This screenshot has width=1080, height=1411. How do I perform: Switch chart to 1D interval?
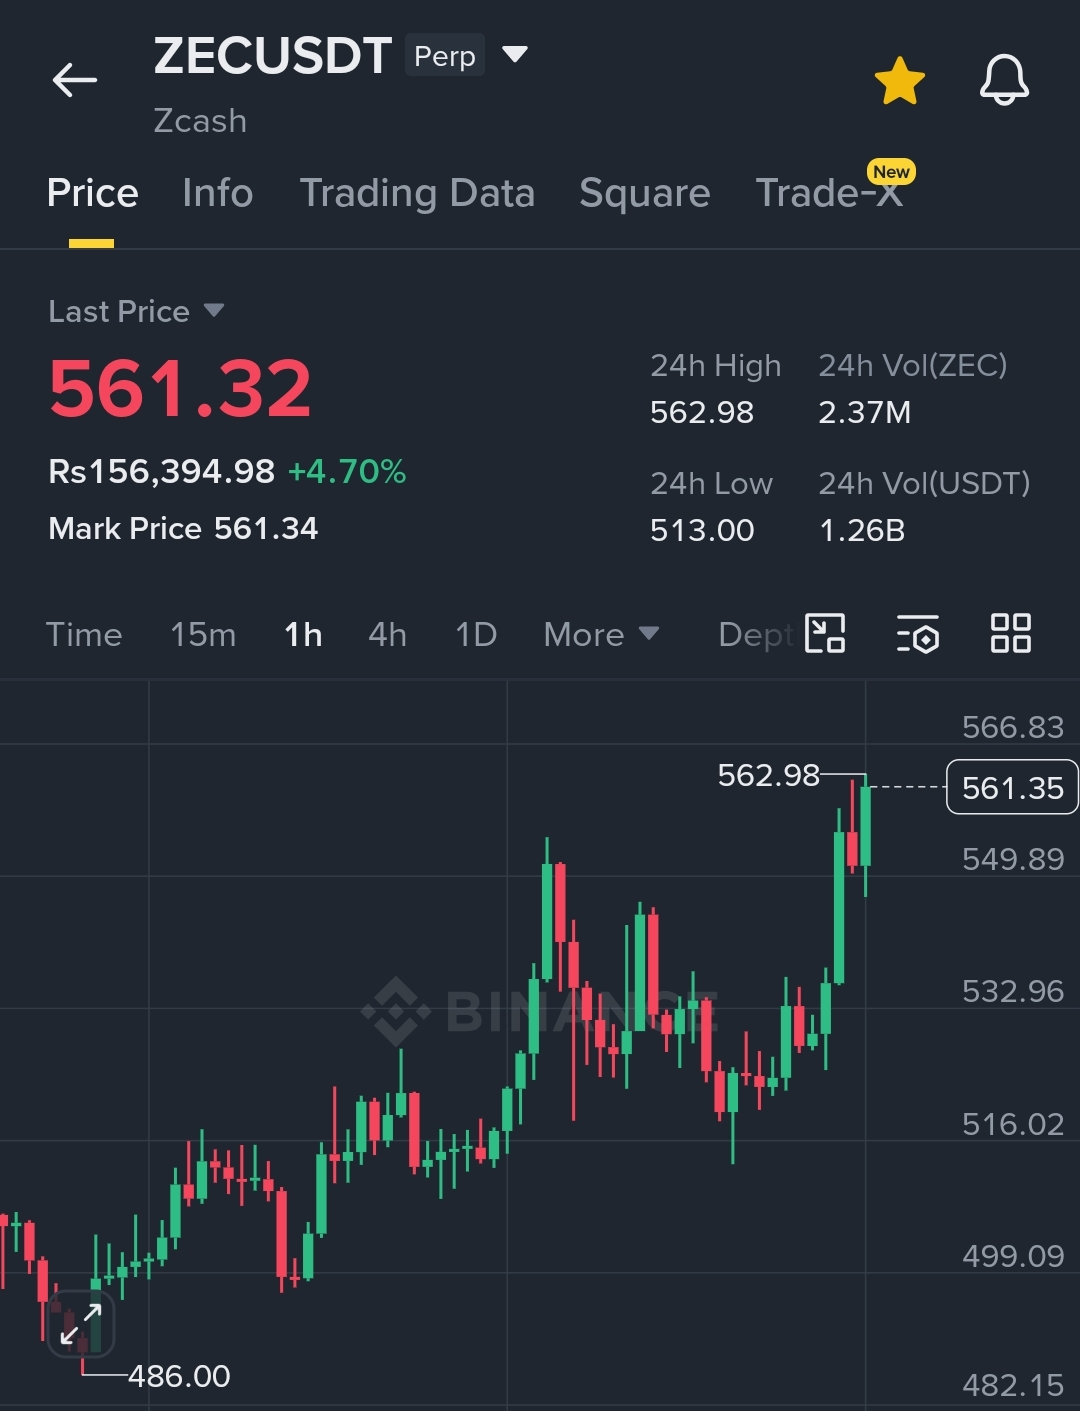pos(476,635)
